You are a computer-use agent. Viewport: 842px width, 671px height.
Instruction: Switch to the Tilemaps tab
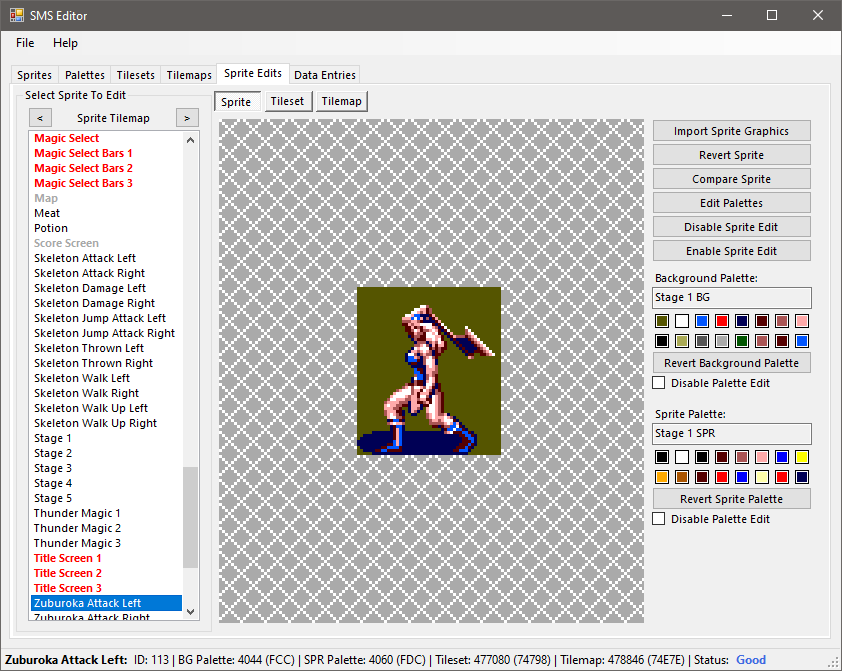tap(189, 75)
